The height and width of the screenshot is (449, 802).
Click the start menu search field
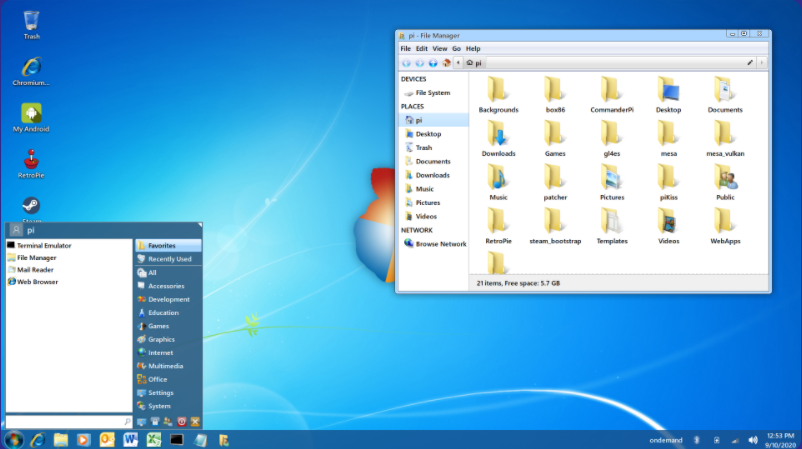tap(65, 422)
